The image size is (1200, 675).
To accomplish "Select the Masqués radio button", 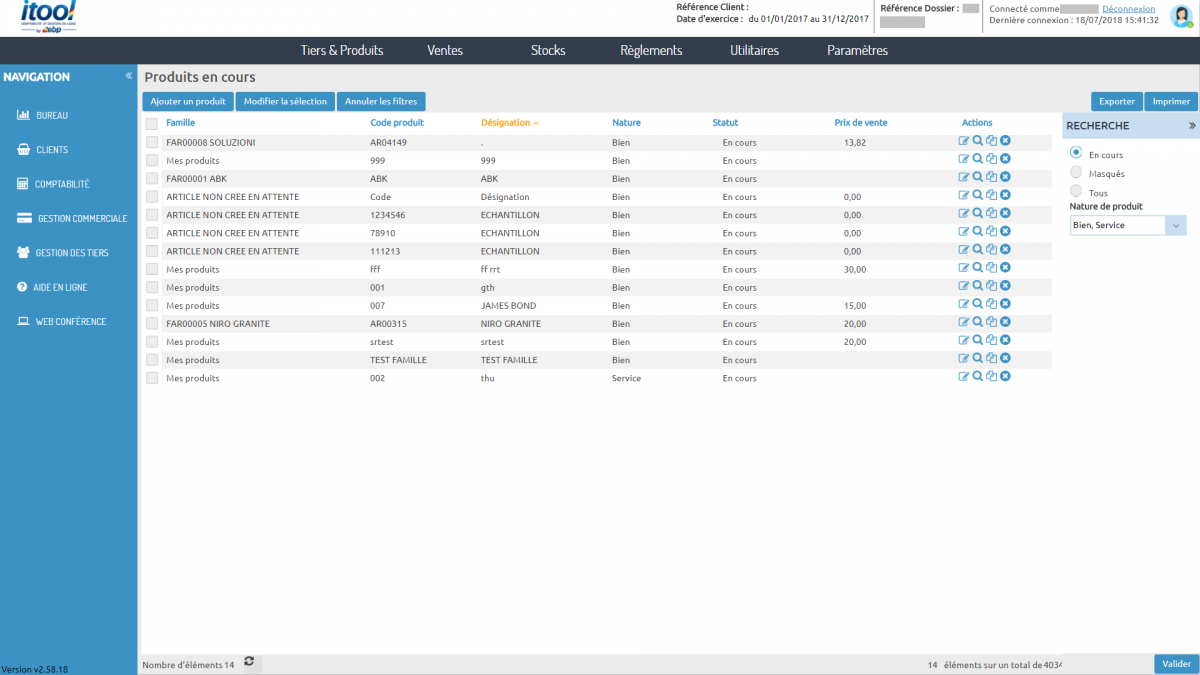I will [x=1076, y=173].
